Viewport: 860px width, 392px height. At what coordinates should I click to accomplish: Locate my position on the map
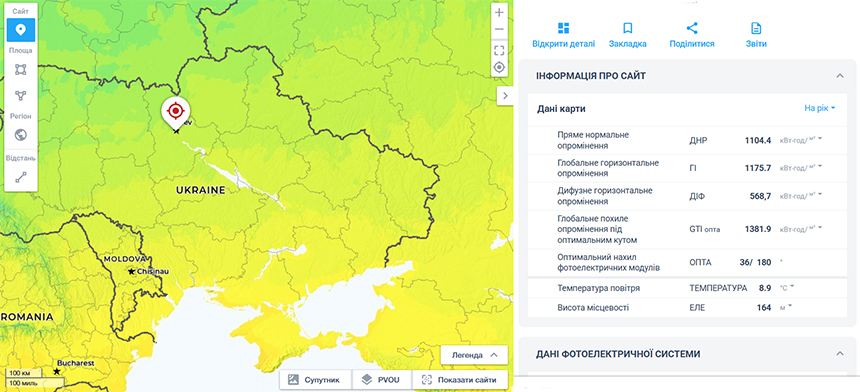point(499,67)
